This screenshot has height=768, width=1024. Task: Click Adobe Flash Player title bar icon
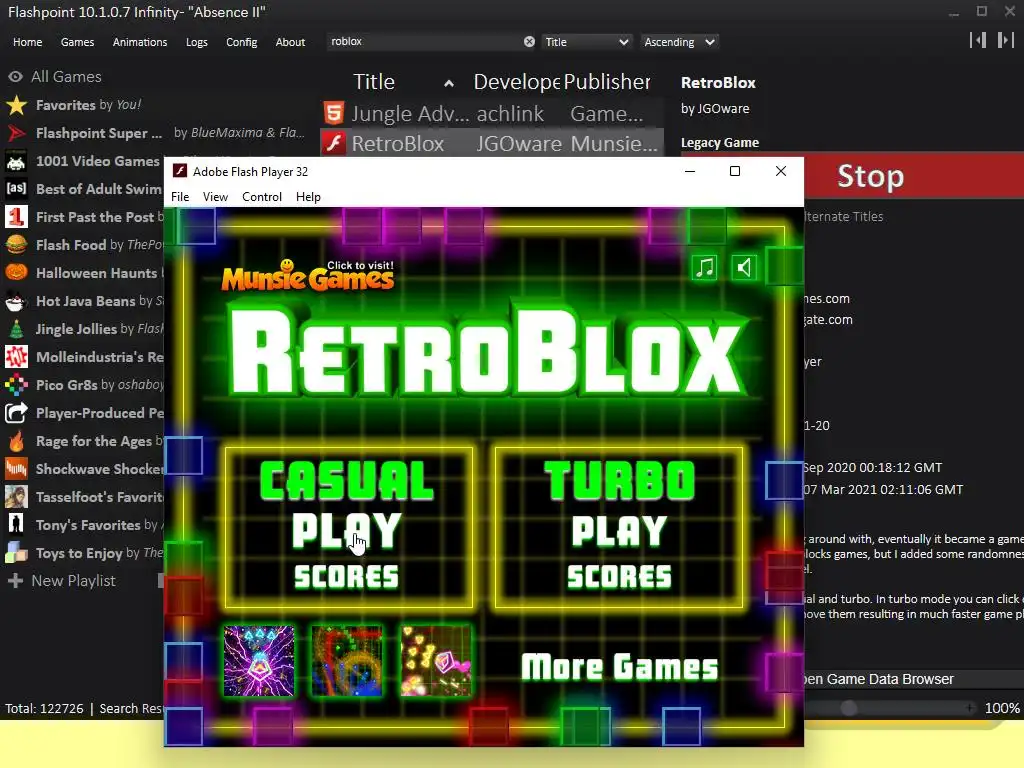(x=179, y=171)
